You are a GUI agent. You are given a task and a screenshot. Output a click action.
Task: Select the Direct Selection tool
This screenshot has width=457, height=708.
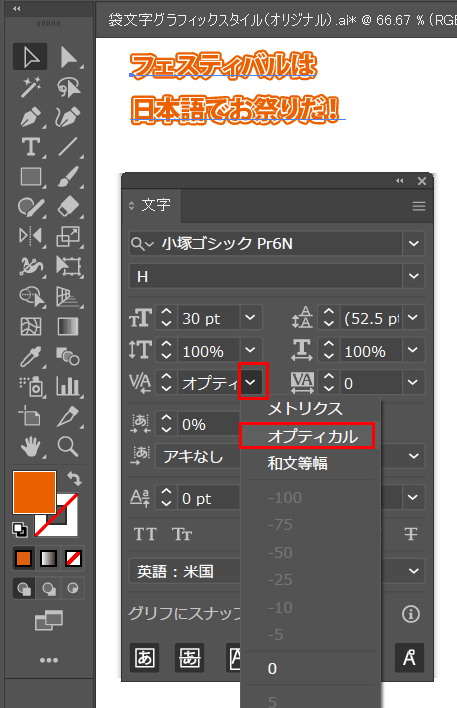[x=68, y=57]
